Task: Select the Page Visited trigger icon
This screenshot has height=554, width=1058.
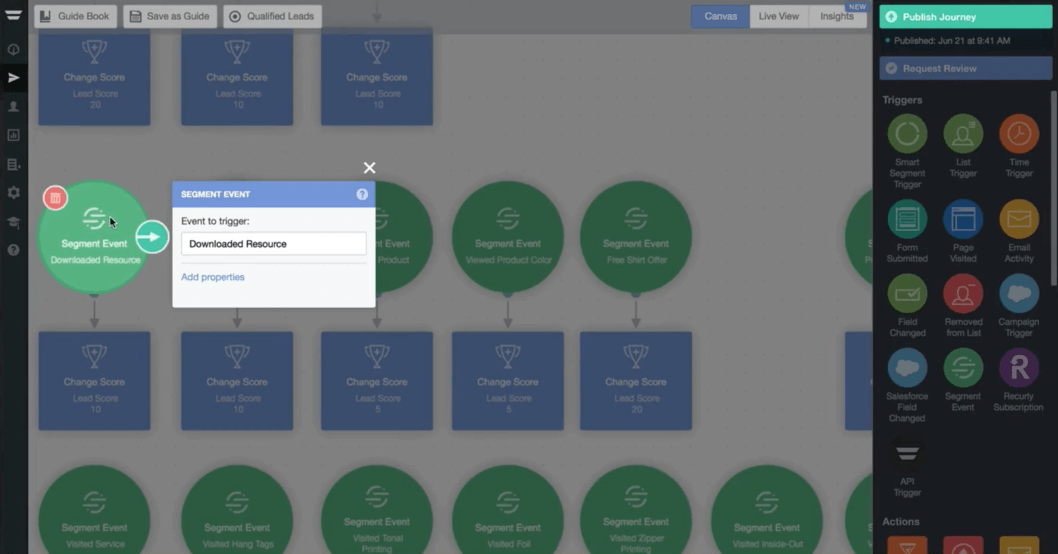Action: (x=963, y=219)
